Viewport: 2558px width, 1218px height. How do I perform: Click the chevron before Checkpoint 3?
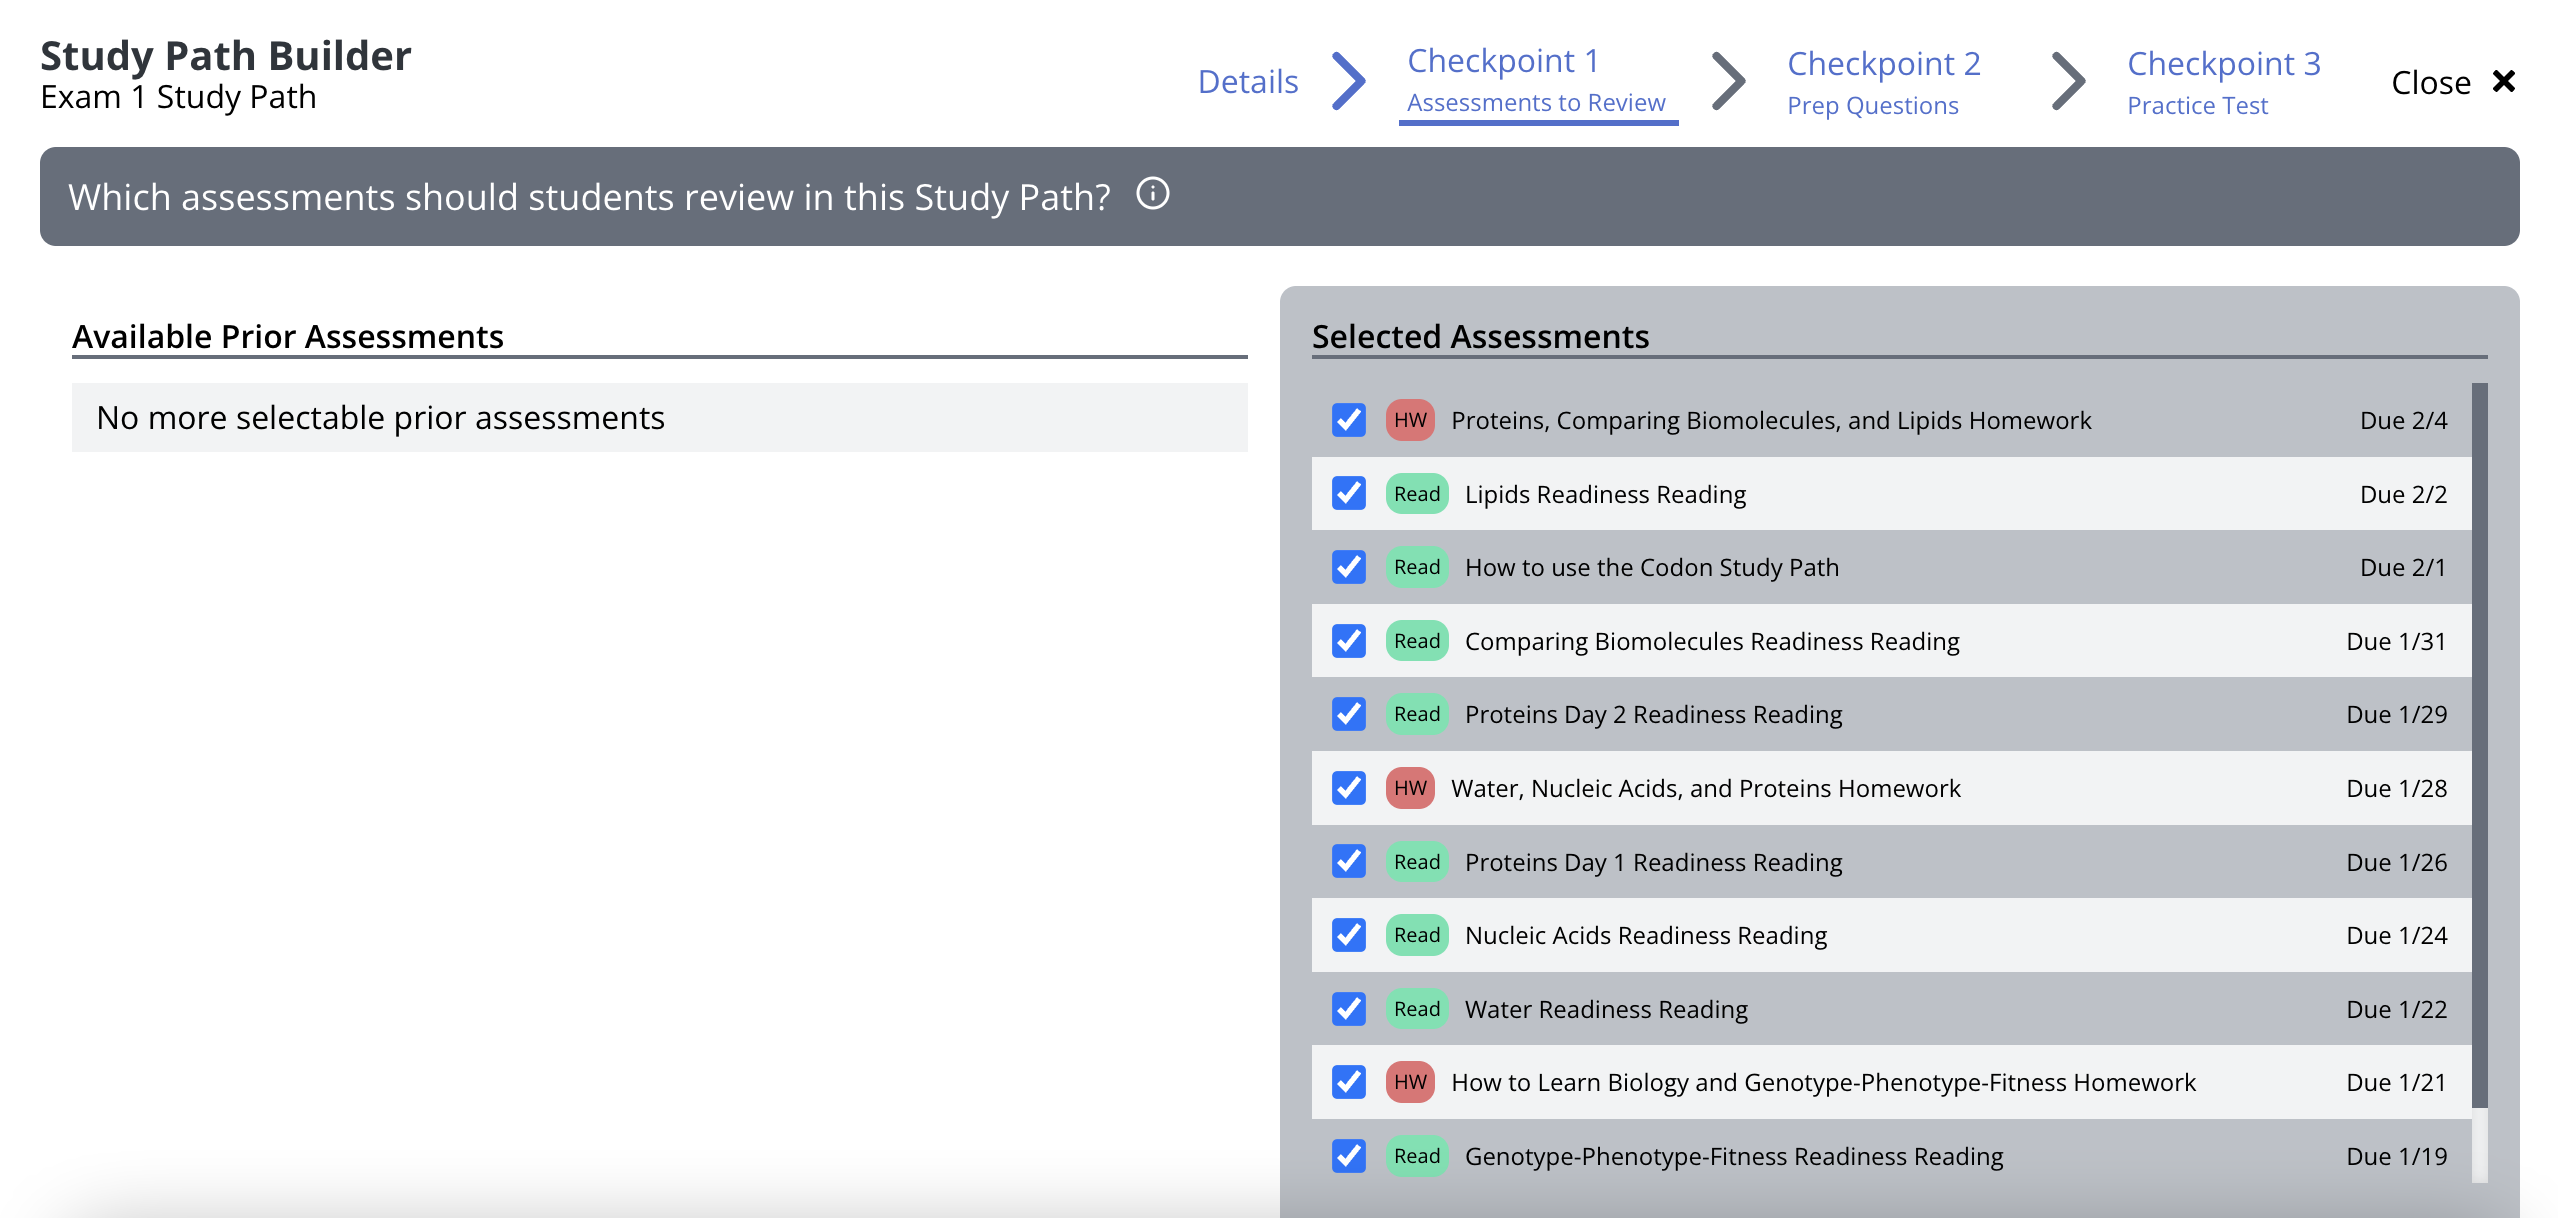[x=2067, y=81]
